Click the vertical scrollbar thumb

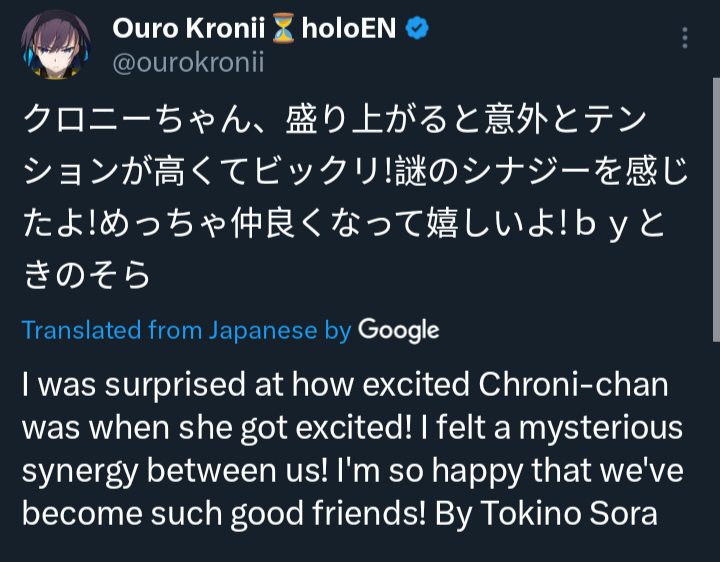tap(716, 210)
